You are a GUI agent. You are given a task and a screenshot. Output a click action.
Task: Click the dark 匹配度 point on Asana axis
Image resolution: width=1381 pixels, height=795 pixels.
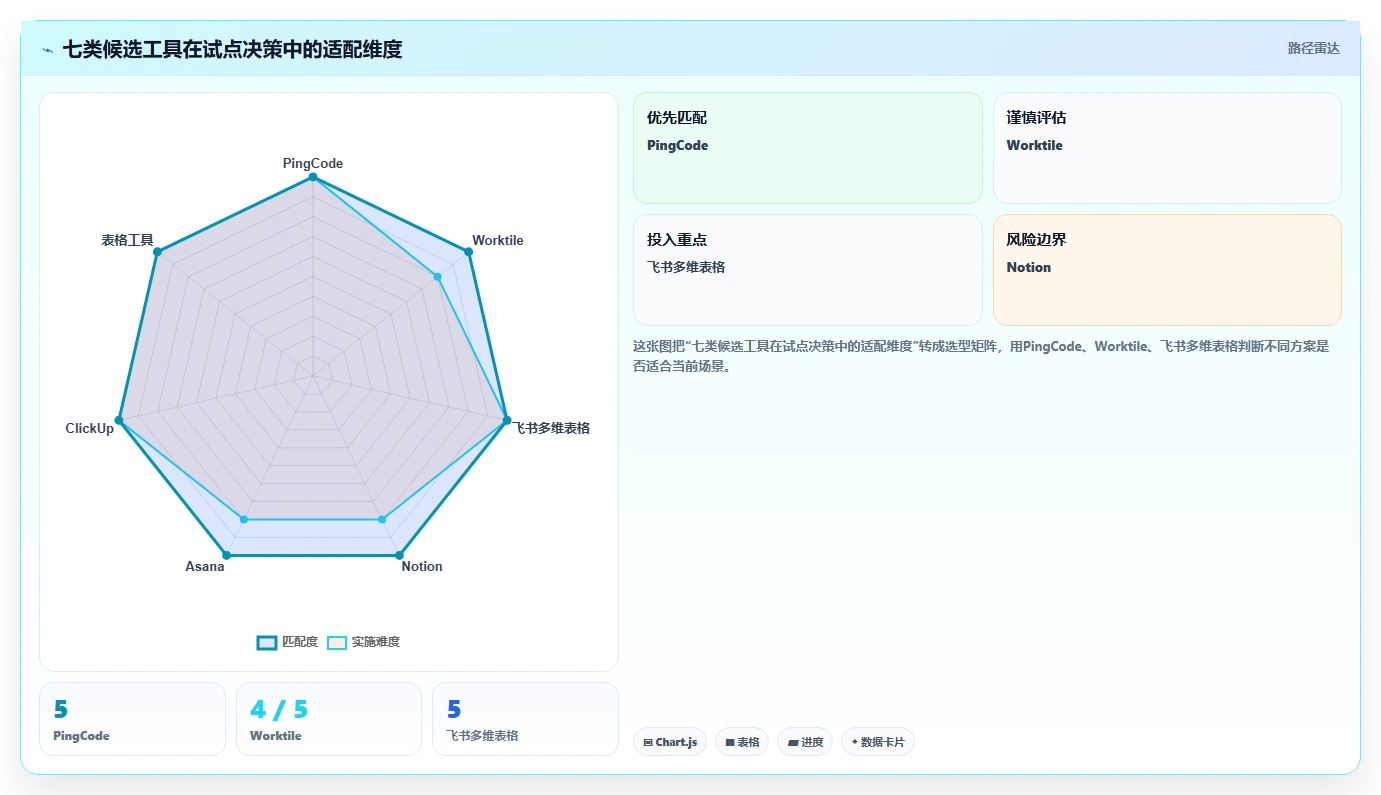pyautogui.click(x=226, y=555)
